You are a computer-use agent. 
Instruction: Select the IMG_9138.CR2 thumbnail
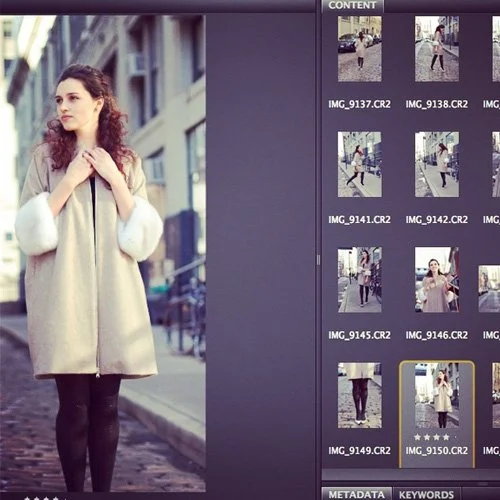pos(437,49)
